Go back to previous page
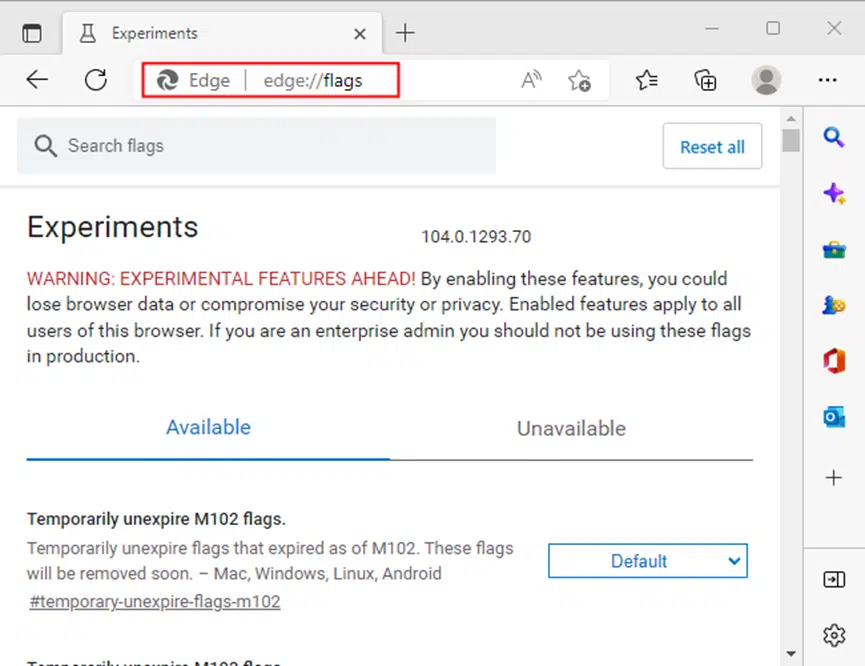This screenshot has height=666, width=865. point(37,80)
